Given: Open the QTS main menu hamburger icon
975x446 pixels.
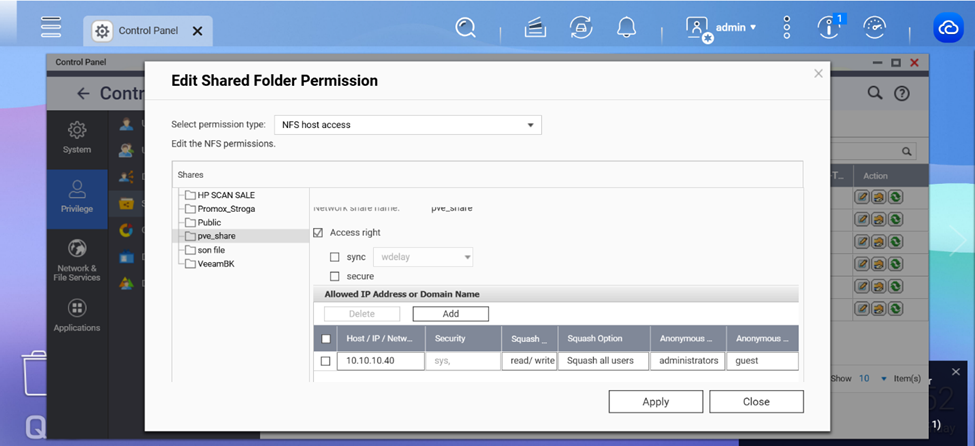Looking at the screenshot, I should point(51,27).
